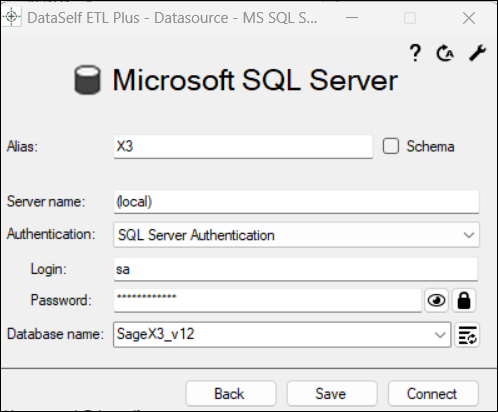The height and width of the screenshot is (412, 498).
Task: Focus the Alias field containing X3
Action: pyautogui.click(x=243, y=147)
